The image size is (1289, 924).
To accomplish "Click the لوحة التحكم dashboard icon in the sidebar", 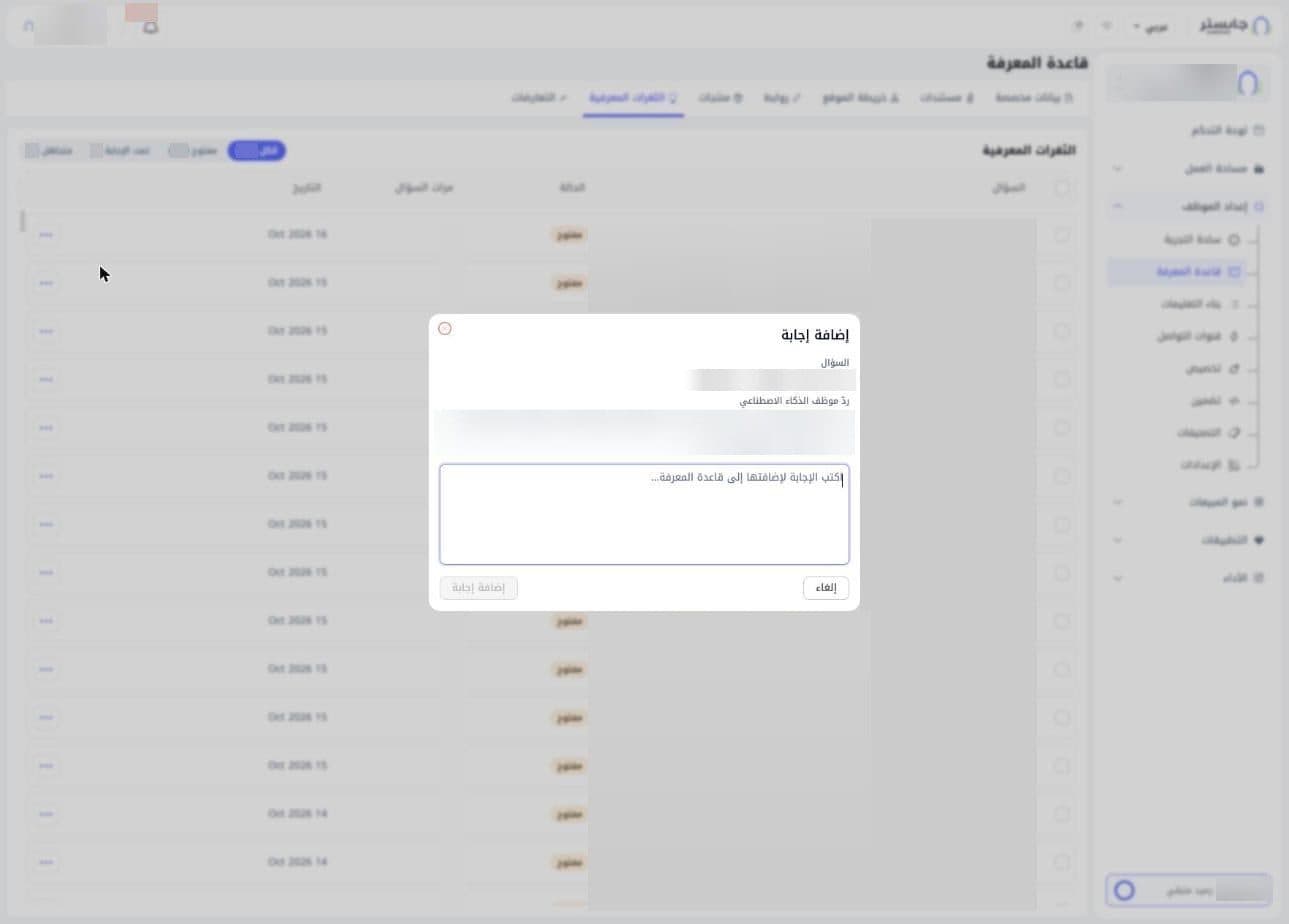I will 1259,131.
